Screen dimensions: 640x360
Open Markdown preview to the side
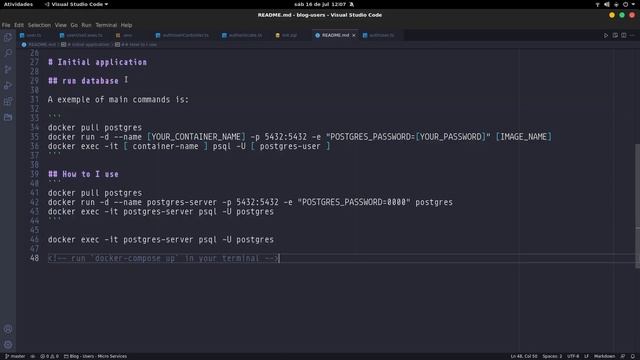[x=615, y=36]
